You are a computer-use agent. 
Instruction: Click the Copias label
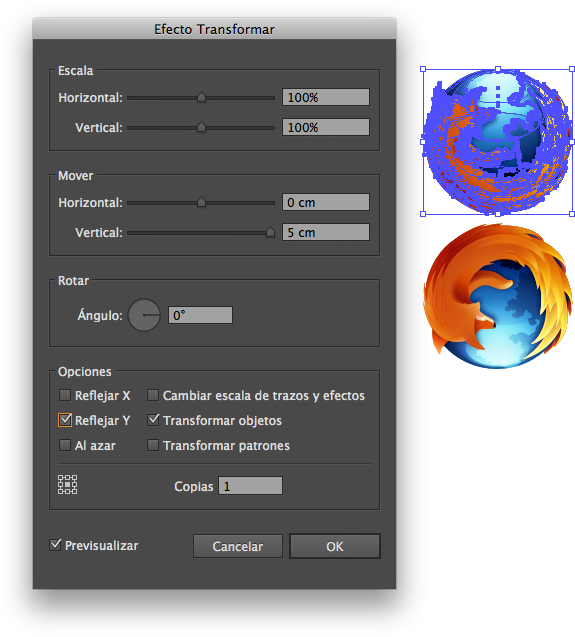(193, 486)
